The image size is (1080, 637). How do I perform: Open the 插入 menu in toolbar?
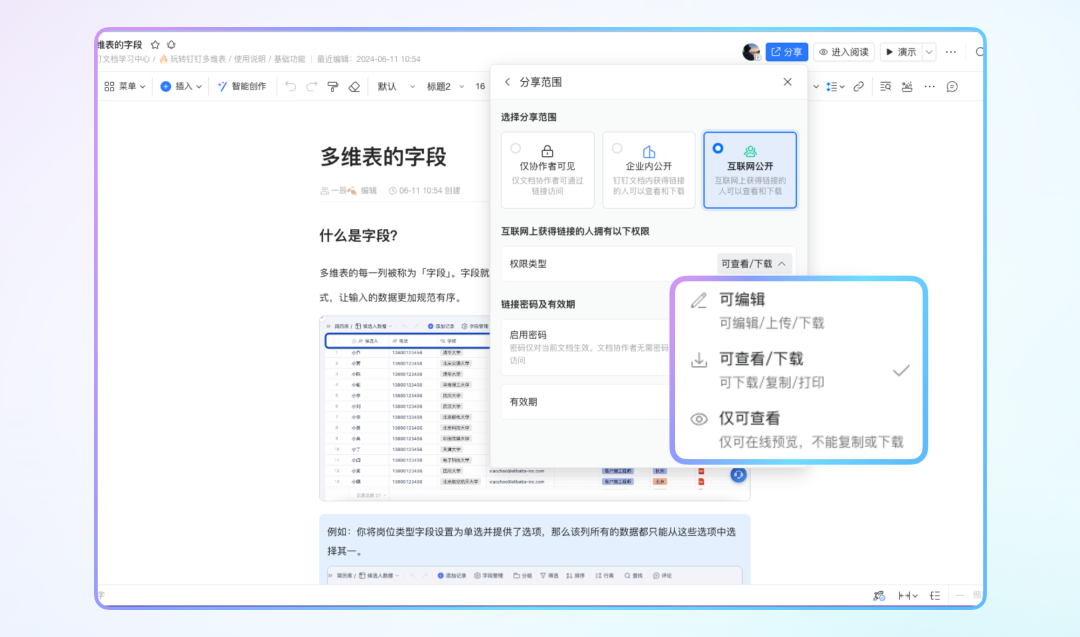tap(182, 87)
